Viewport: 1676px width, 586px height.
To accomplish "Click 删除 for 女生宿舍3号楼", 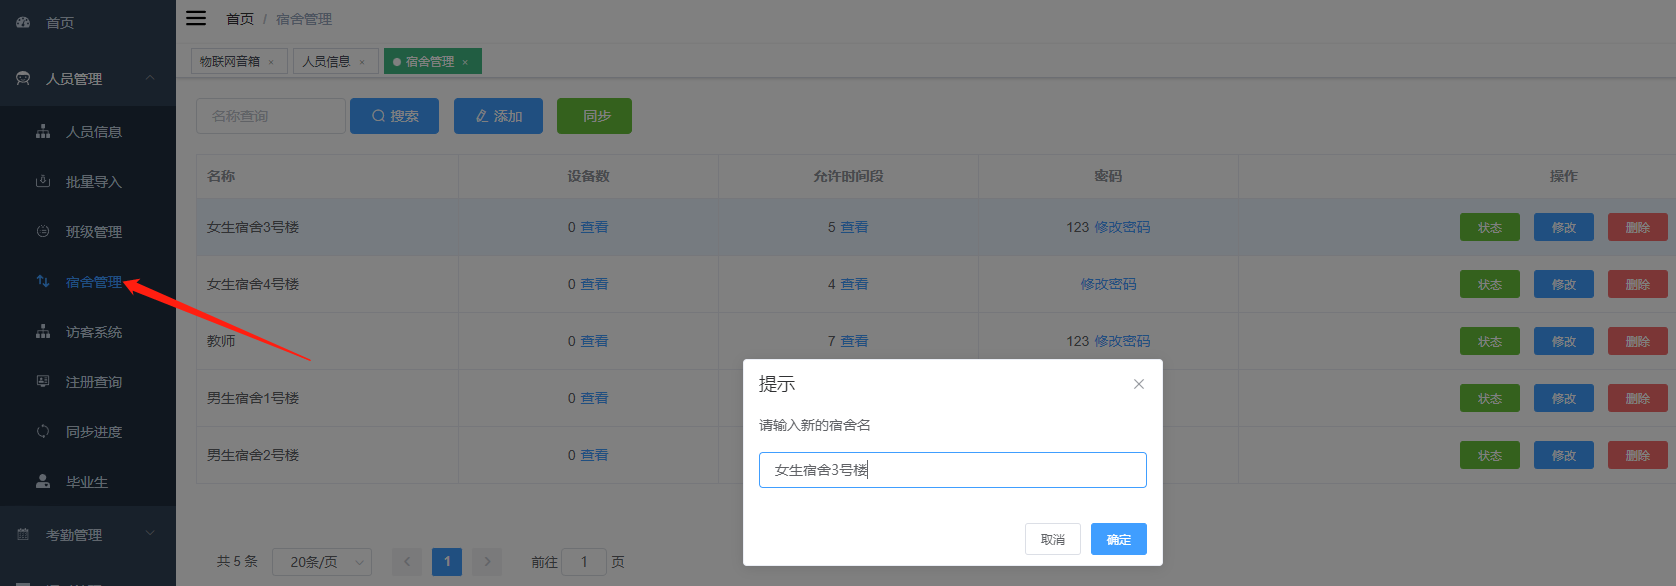I will point(1638,227).
